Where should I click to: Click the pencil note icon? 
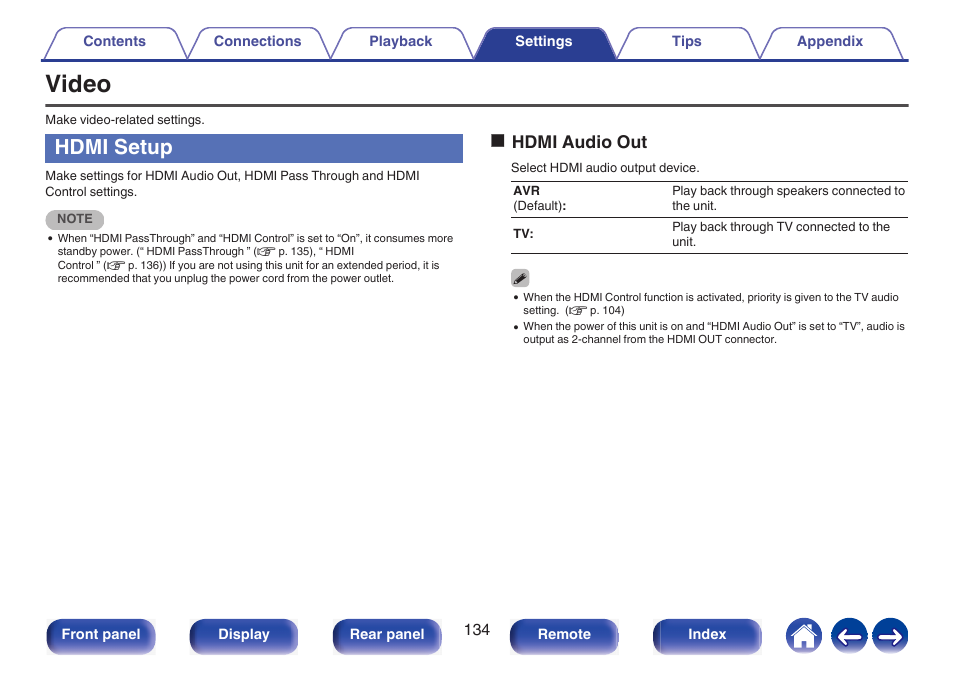(x=520, y=279)
